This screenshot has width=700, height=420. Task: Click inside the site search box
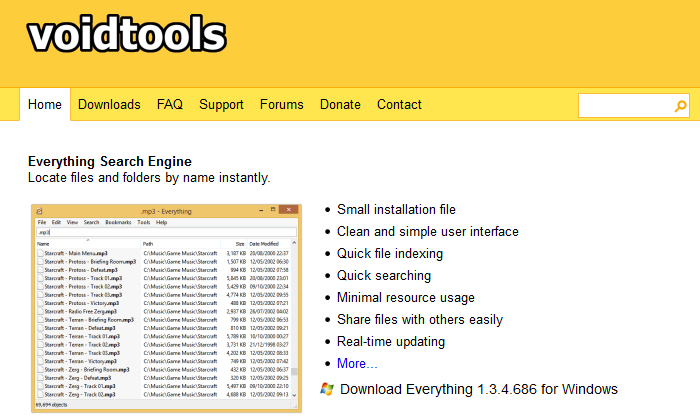[625, 106]
